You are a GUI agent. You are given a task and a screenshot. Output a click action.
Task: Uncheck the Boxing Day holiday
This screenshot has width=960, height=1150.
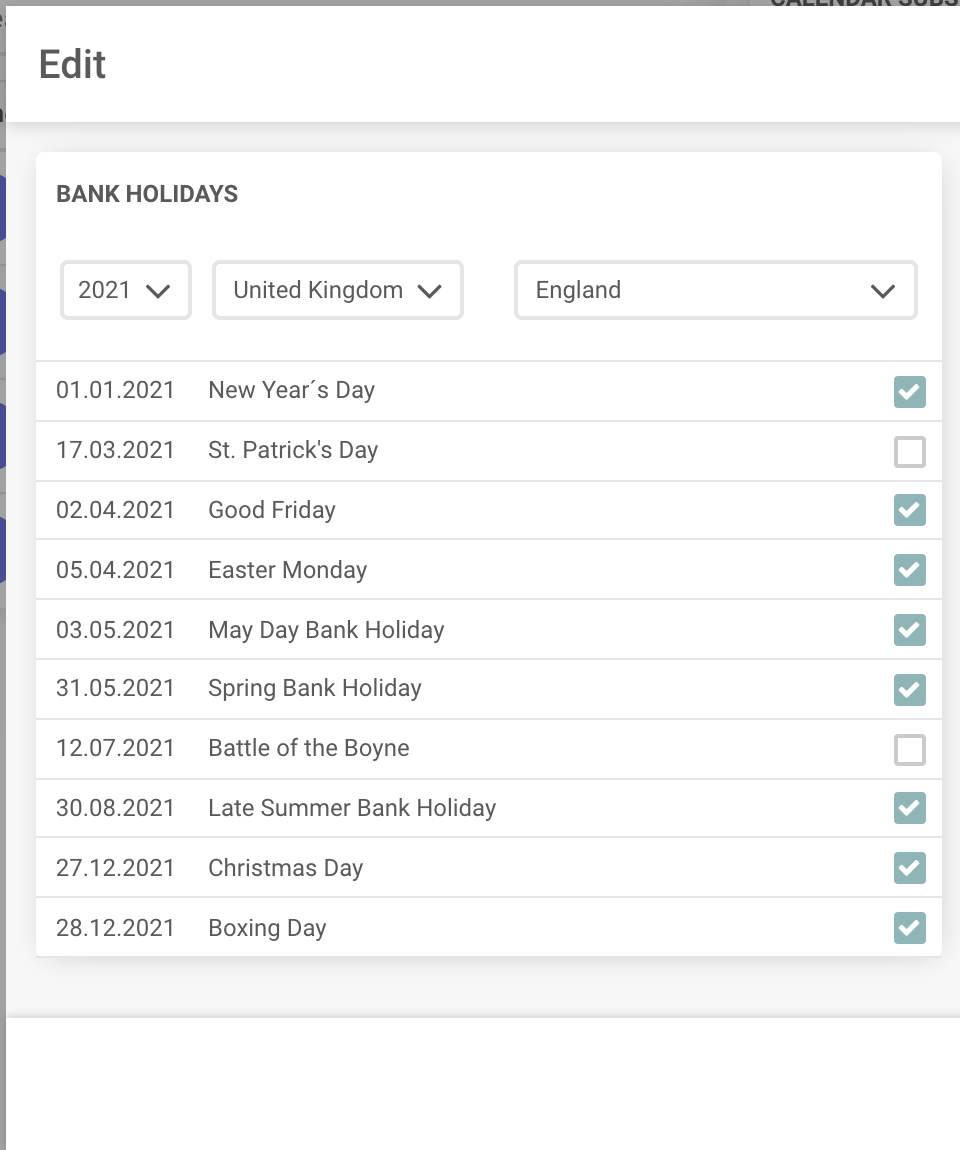tap(909, 928)
